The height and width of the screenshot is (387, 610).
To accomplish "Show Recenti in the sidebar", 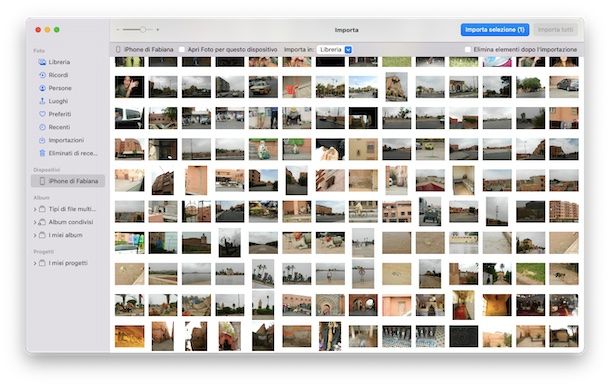I will point(60,127).
